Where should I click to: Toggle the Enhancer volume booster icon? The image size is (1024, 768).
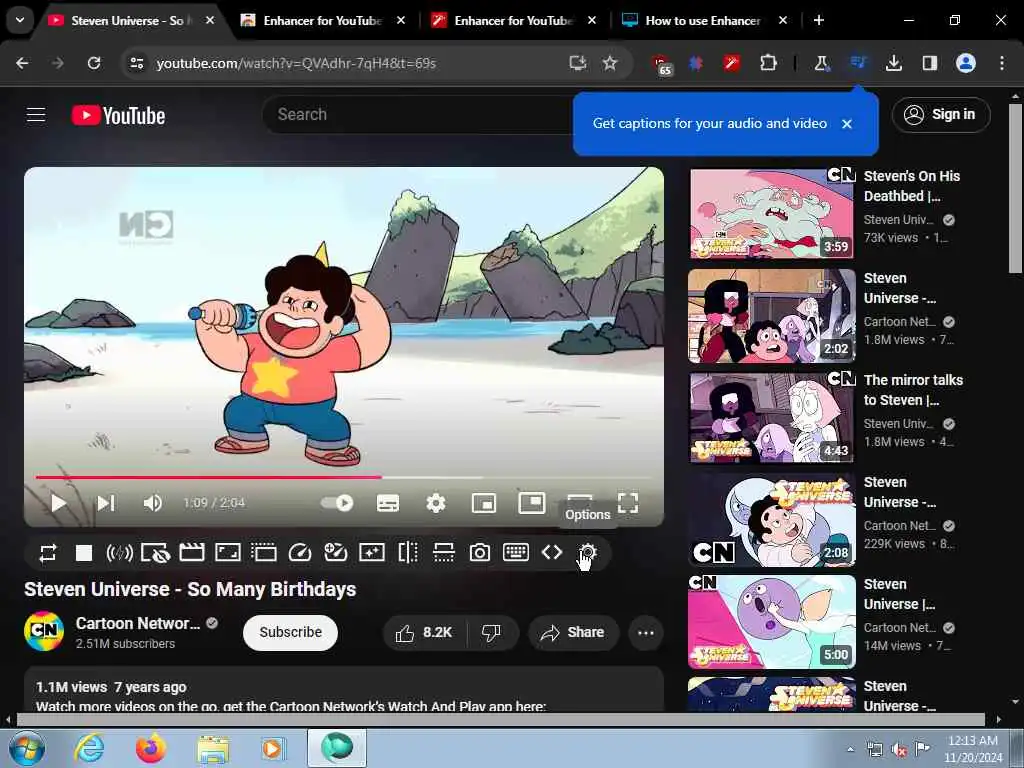[120, 553]
